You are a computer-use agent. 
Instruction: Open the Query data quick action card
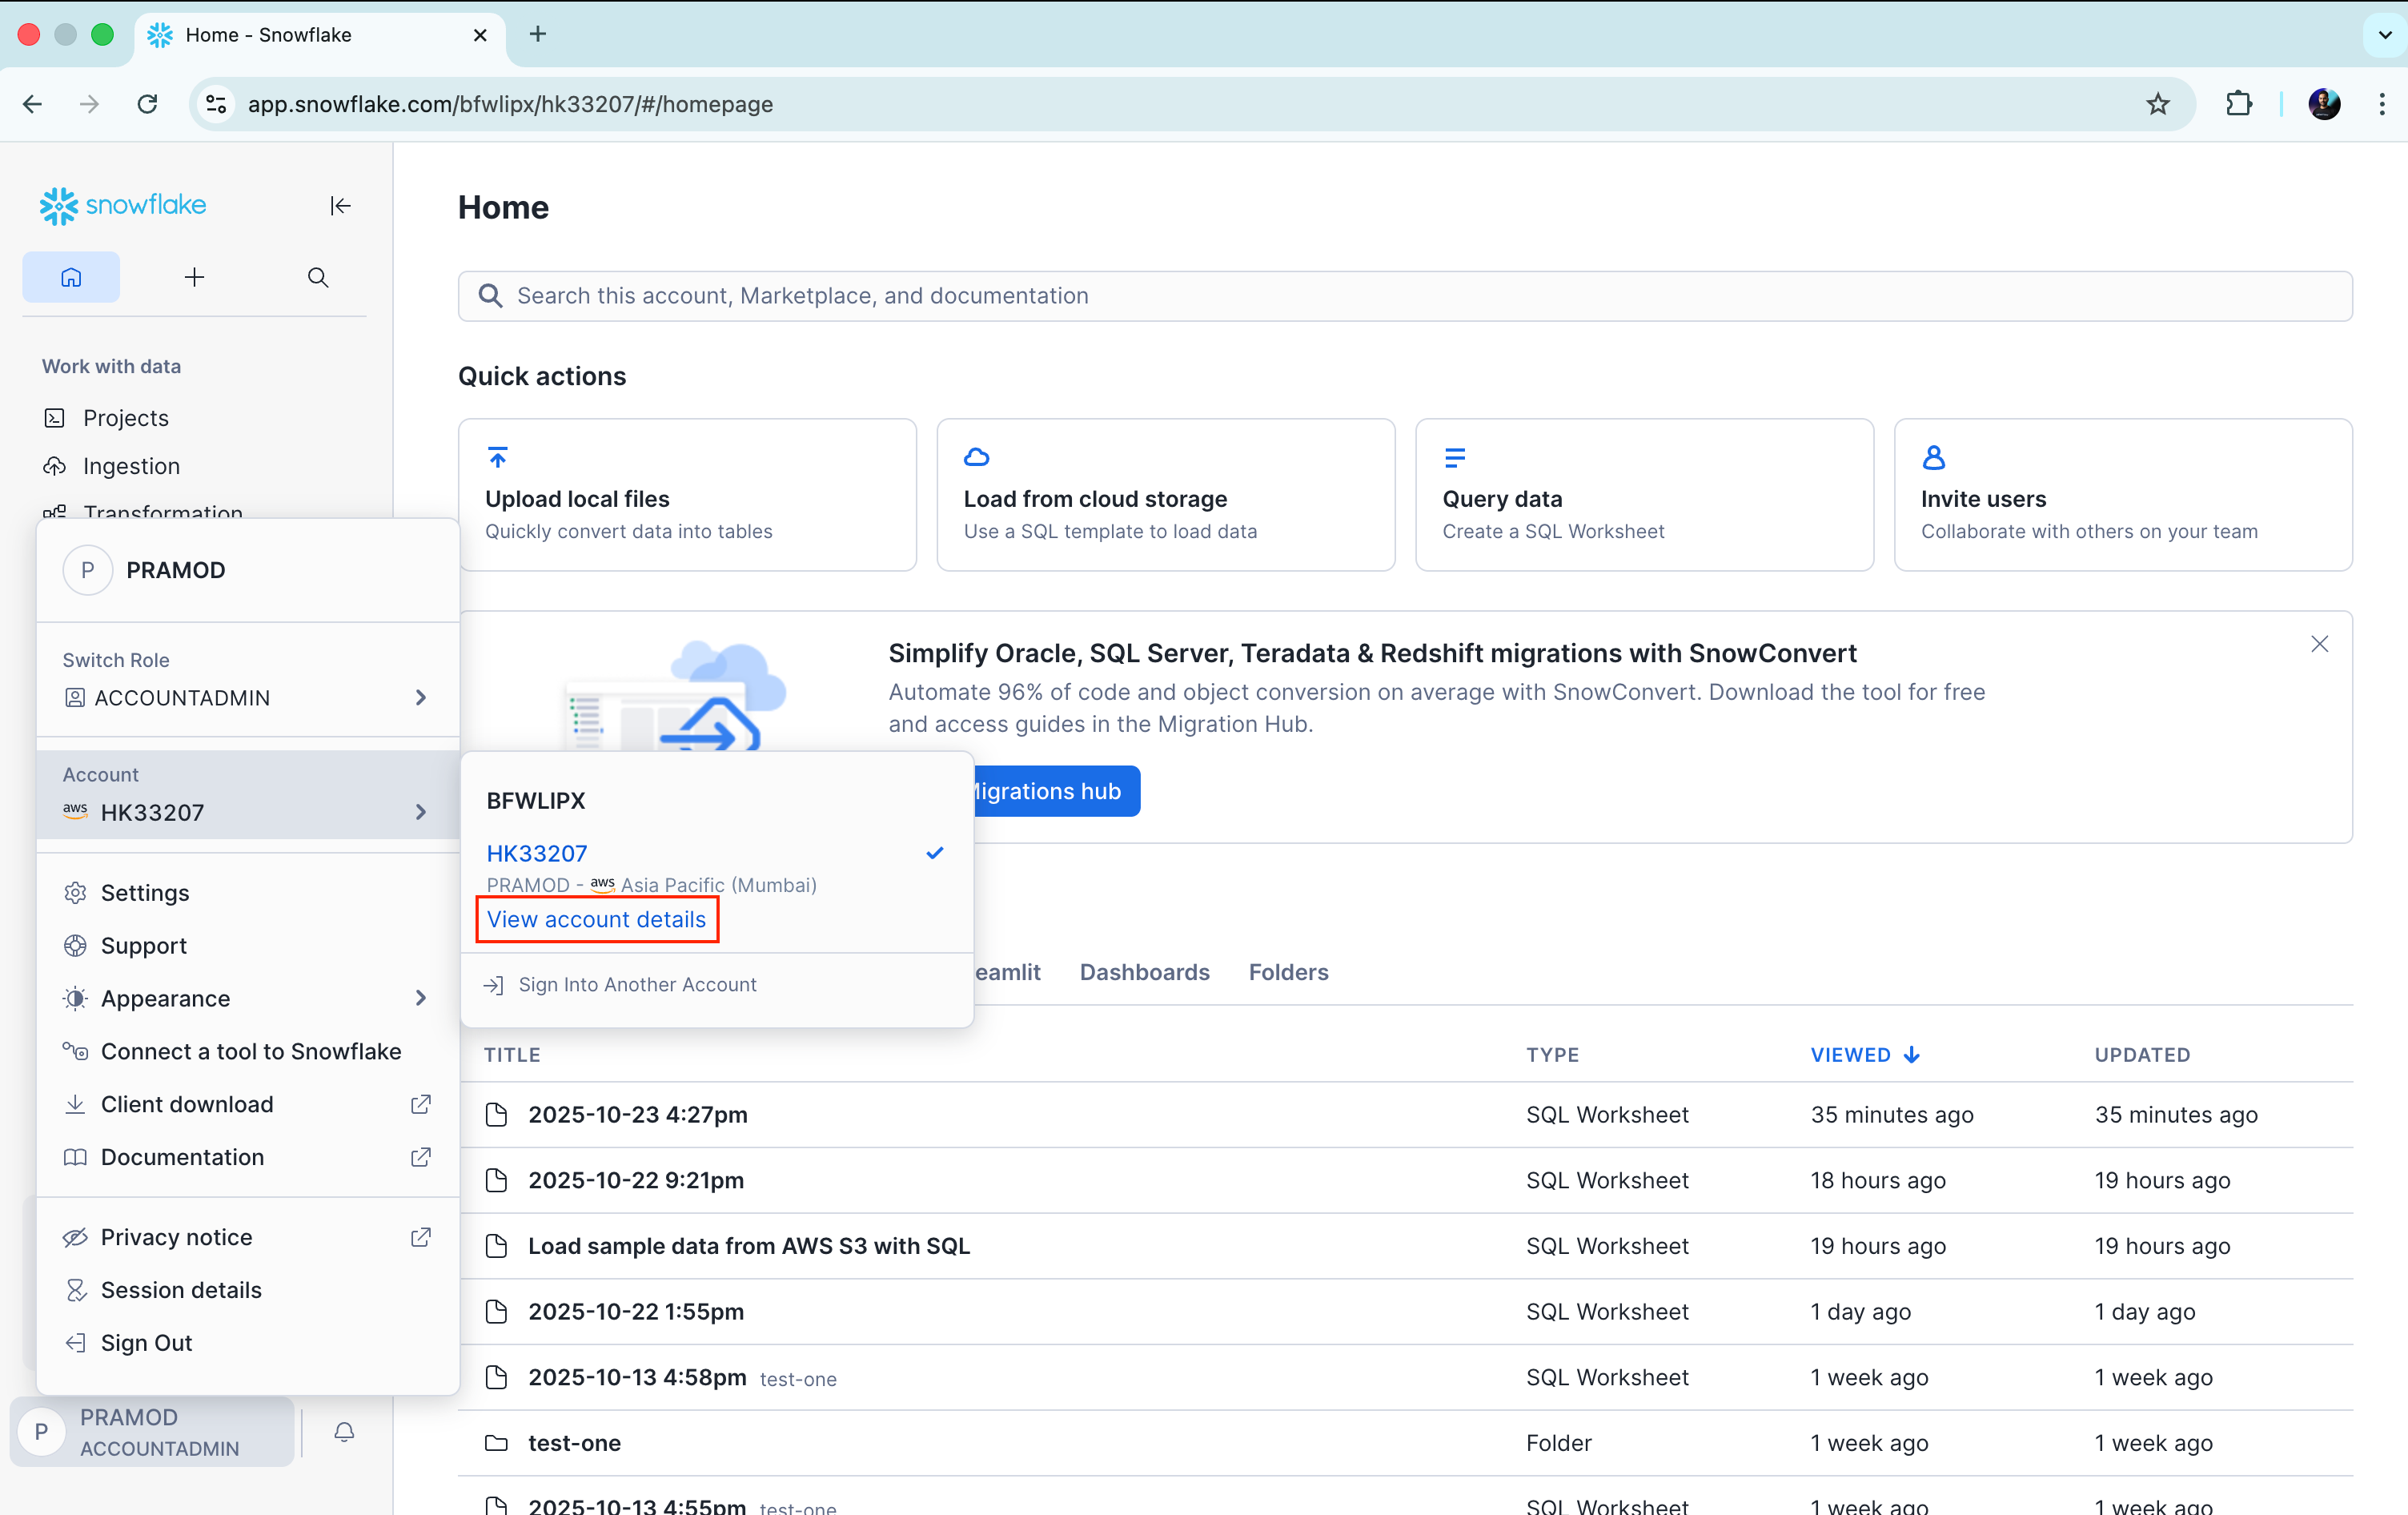point(1644,494)
